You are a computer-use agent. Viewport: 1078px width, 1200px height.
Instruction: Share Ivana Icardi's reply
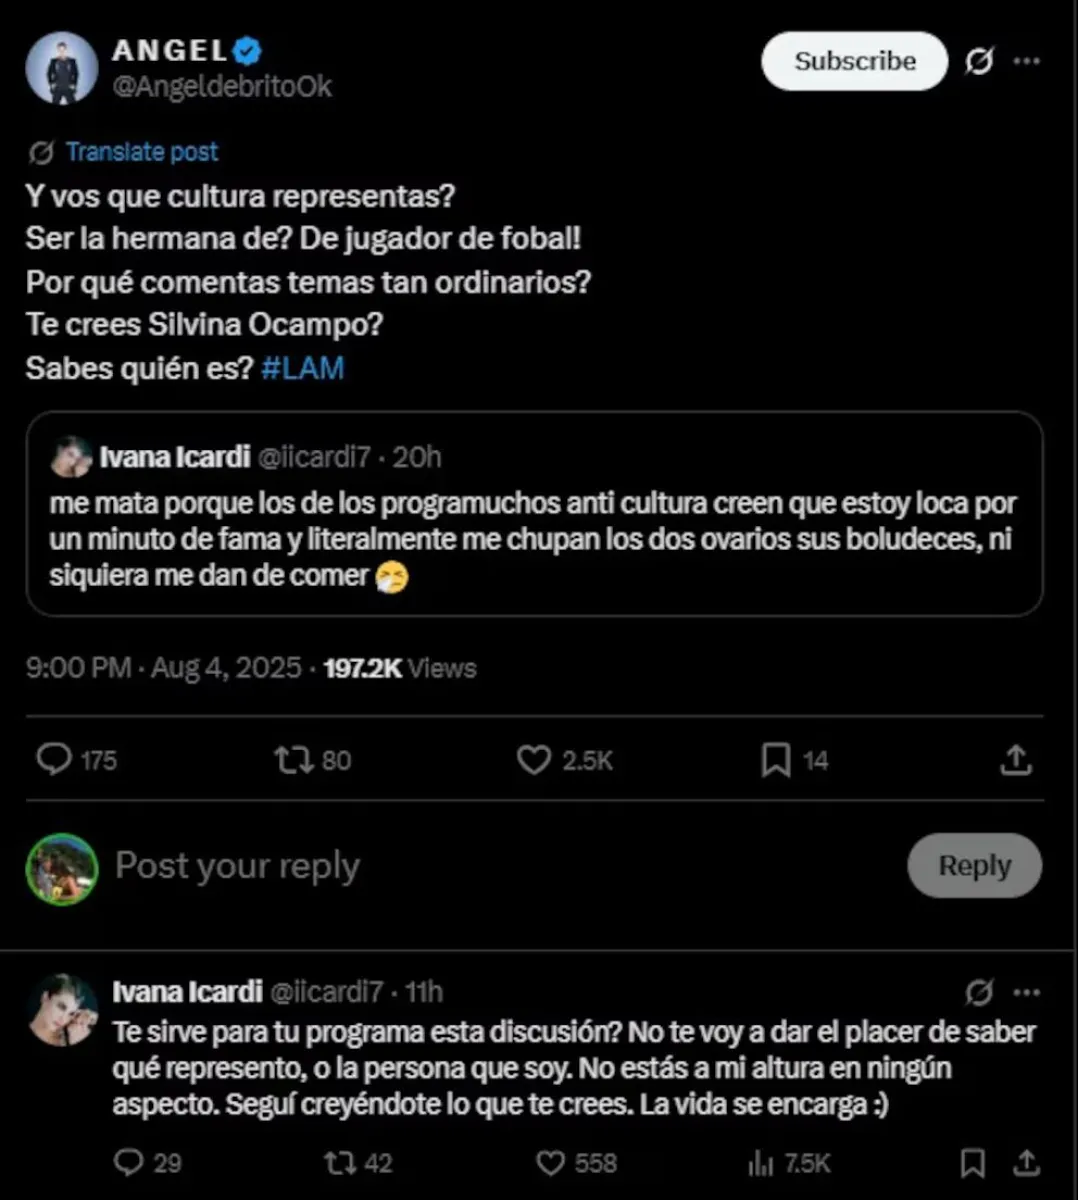point(1026,1162)
